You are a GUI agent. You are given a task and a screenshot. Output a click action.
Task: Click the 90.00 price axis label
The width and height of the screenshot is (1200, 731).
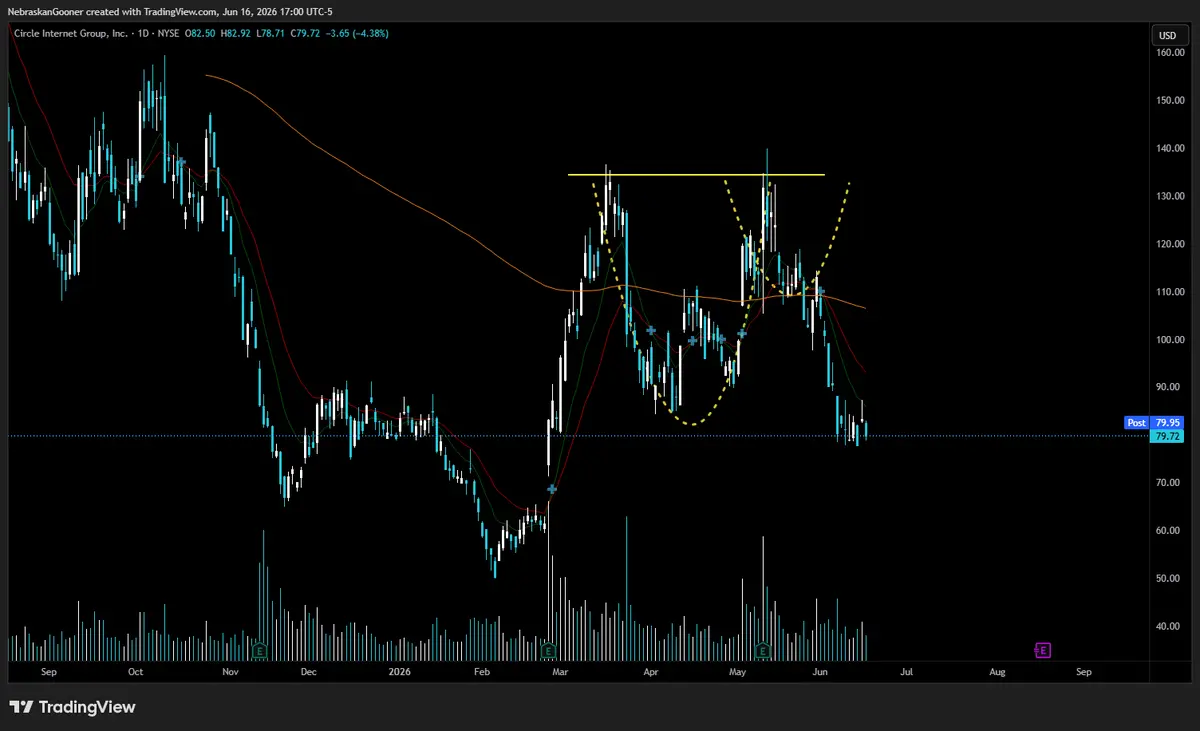click(1170, 387)
